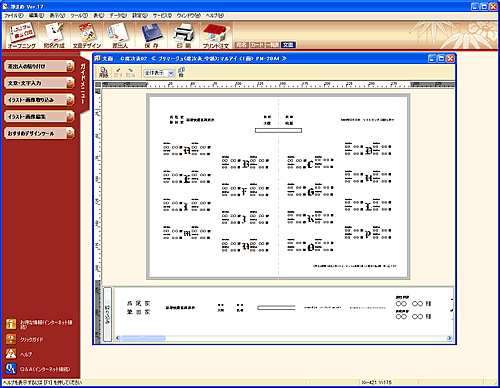The image size is (500, 388).
Task: Click the bottom scrollbar left arrow
Action: coord(118,338)
